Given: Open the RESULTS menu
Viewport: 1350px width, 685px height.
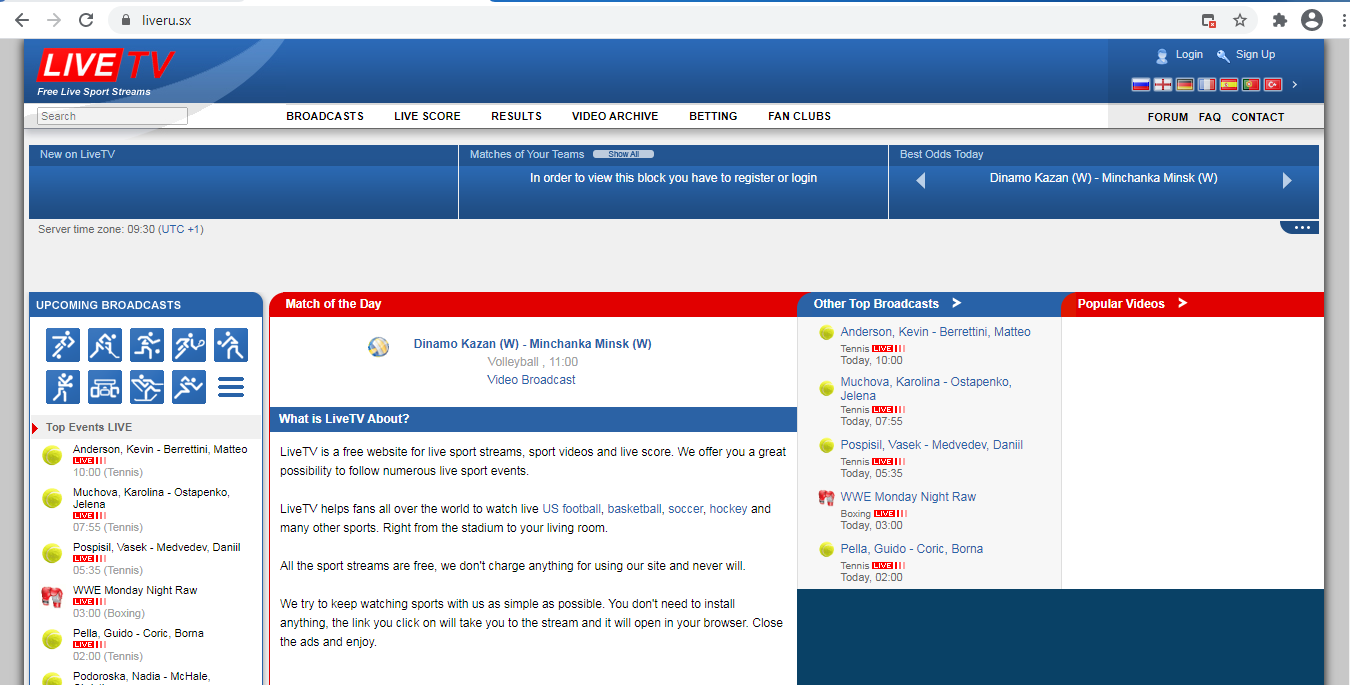Looking at the screenshot, I should pos(516,116).
